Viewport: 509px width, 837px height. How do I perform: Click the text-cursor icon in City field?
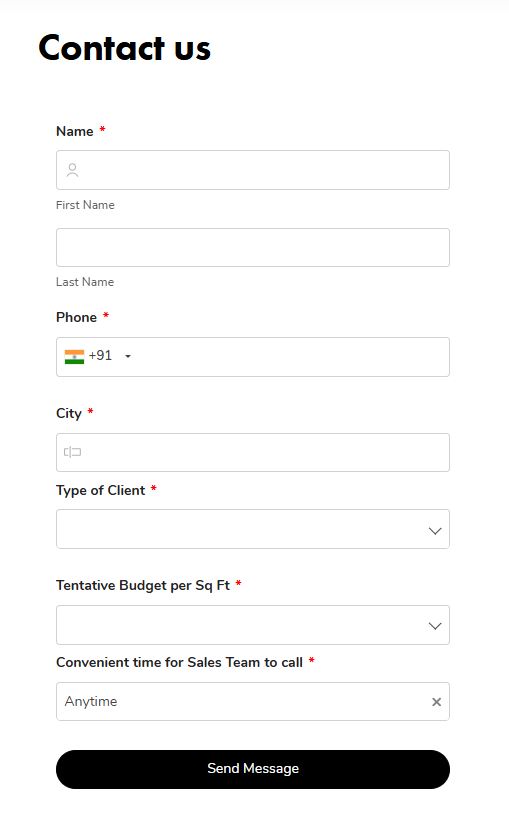tap(73, 452)
